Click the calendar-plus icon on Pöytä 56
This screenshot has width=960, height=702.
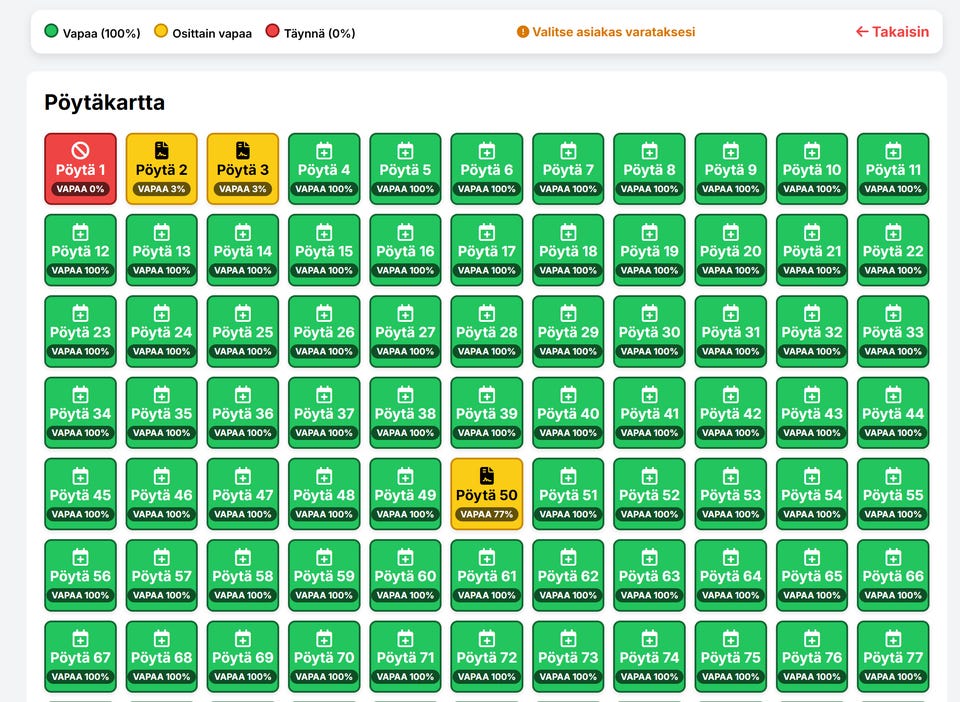coord(80,557)
